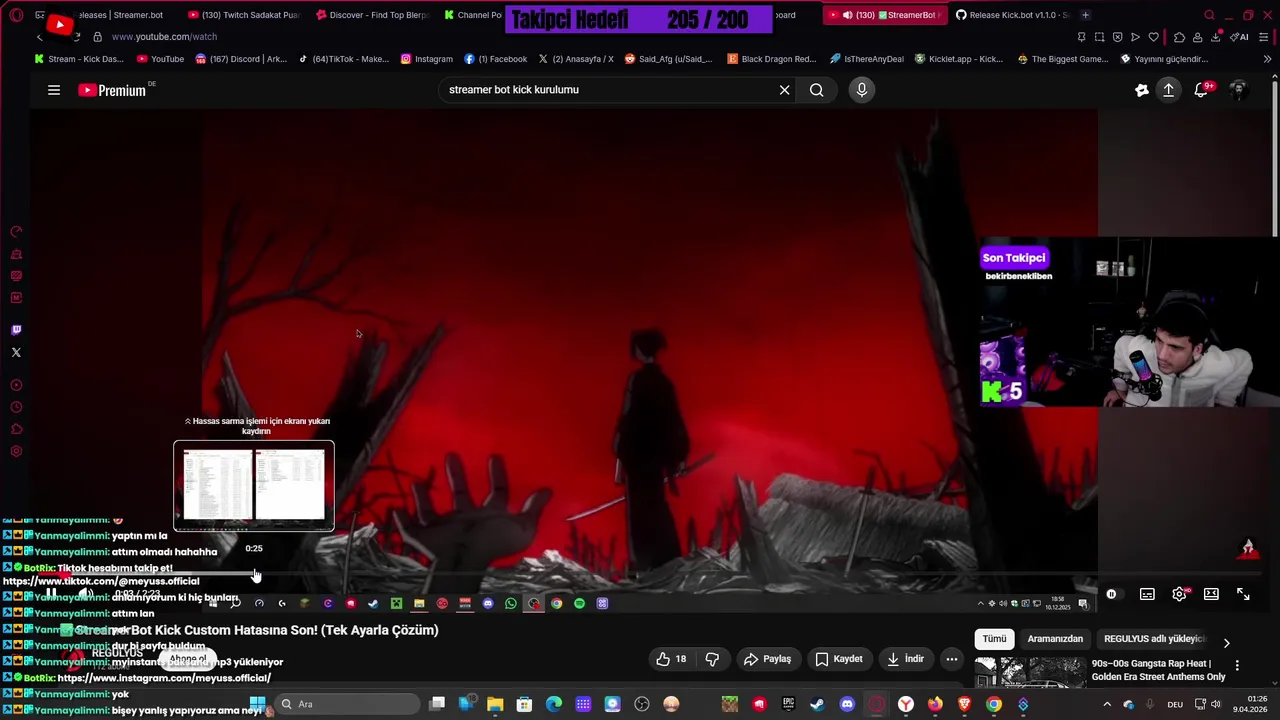Open 90s–00s Gangsta Rap Heat video title
1280x720 pixels.
(1158, 670)
